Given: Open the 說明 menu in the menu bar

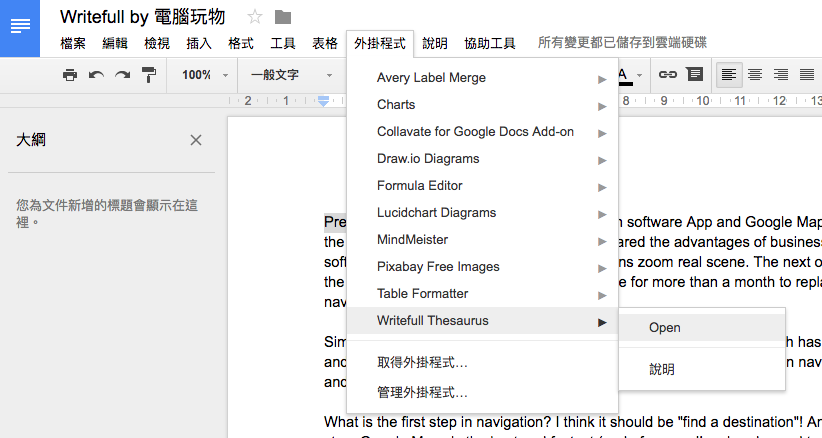Looking at the screenshot, I should coord(435,43).
